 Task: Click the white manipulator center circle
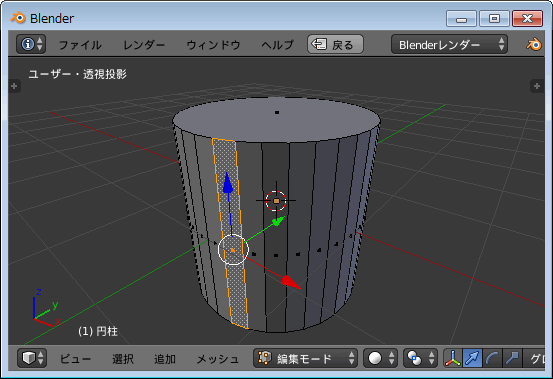233,250
